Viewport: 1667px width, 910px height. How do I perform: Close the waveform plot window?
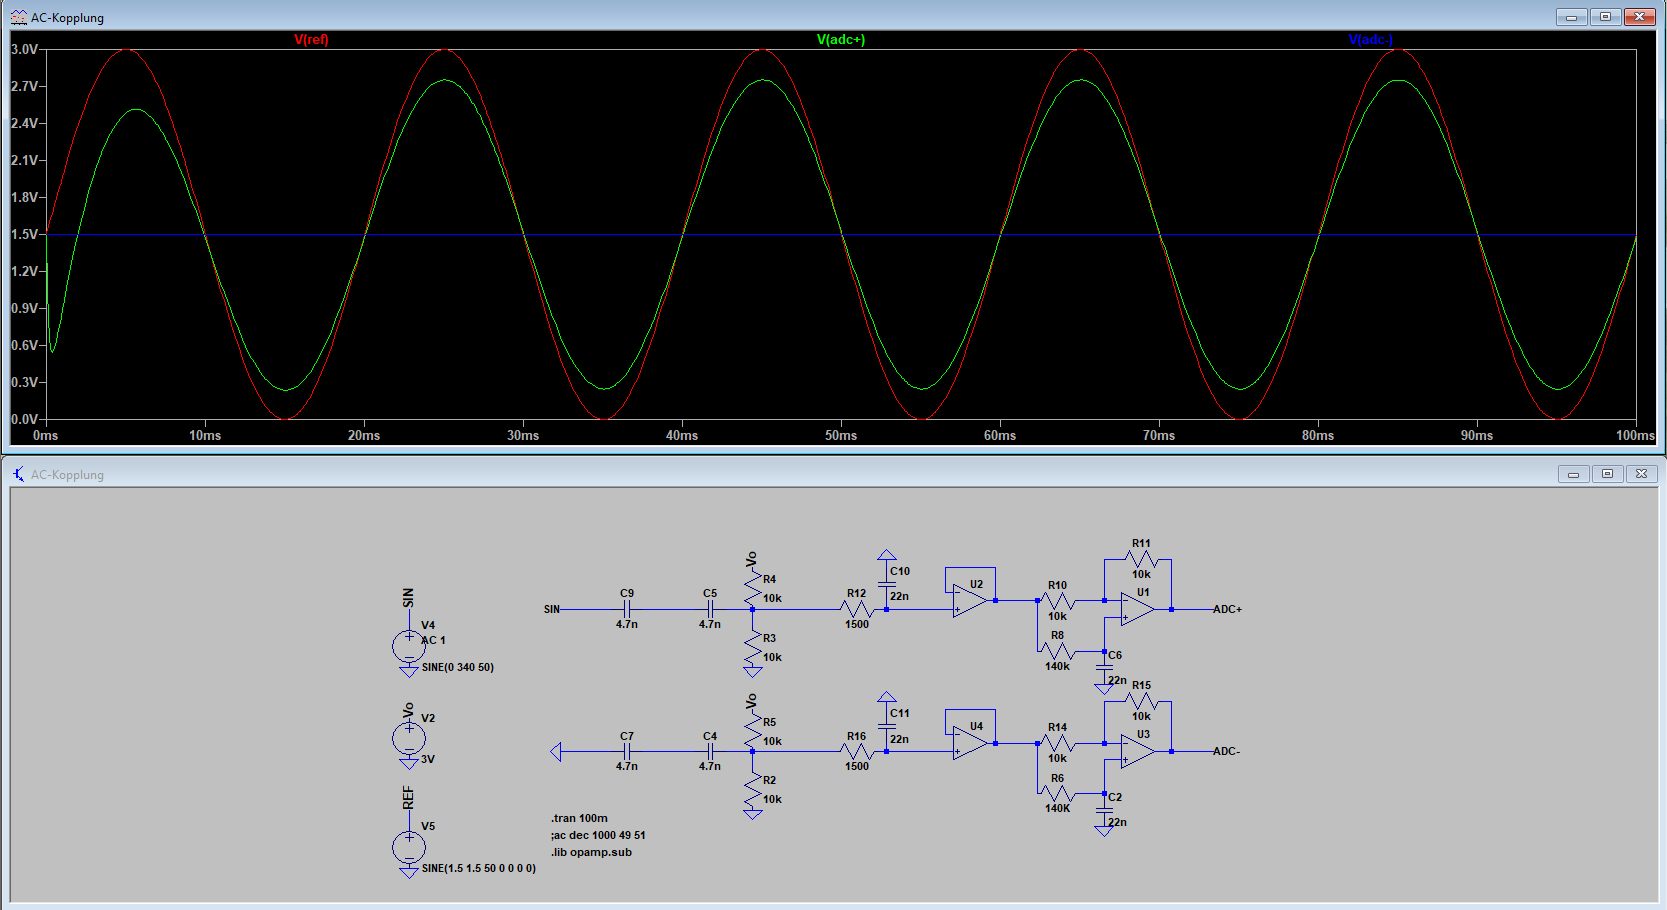1640,17
